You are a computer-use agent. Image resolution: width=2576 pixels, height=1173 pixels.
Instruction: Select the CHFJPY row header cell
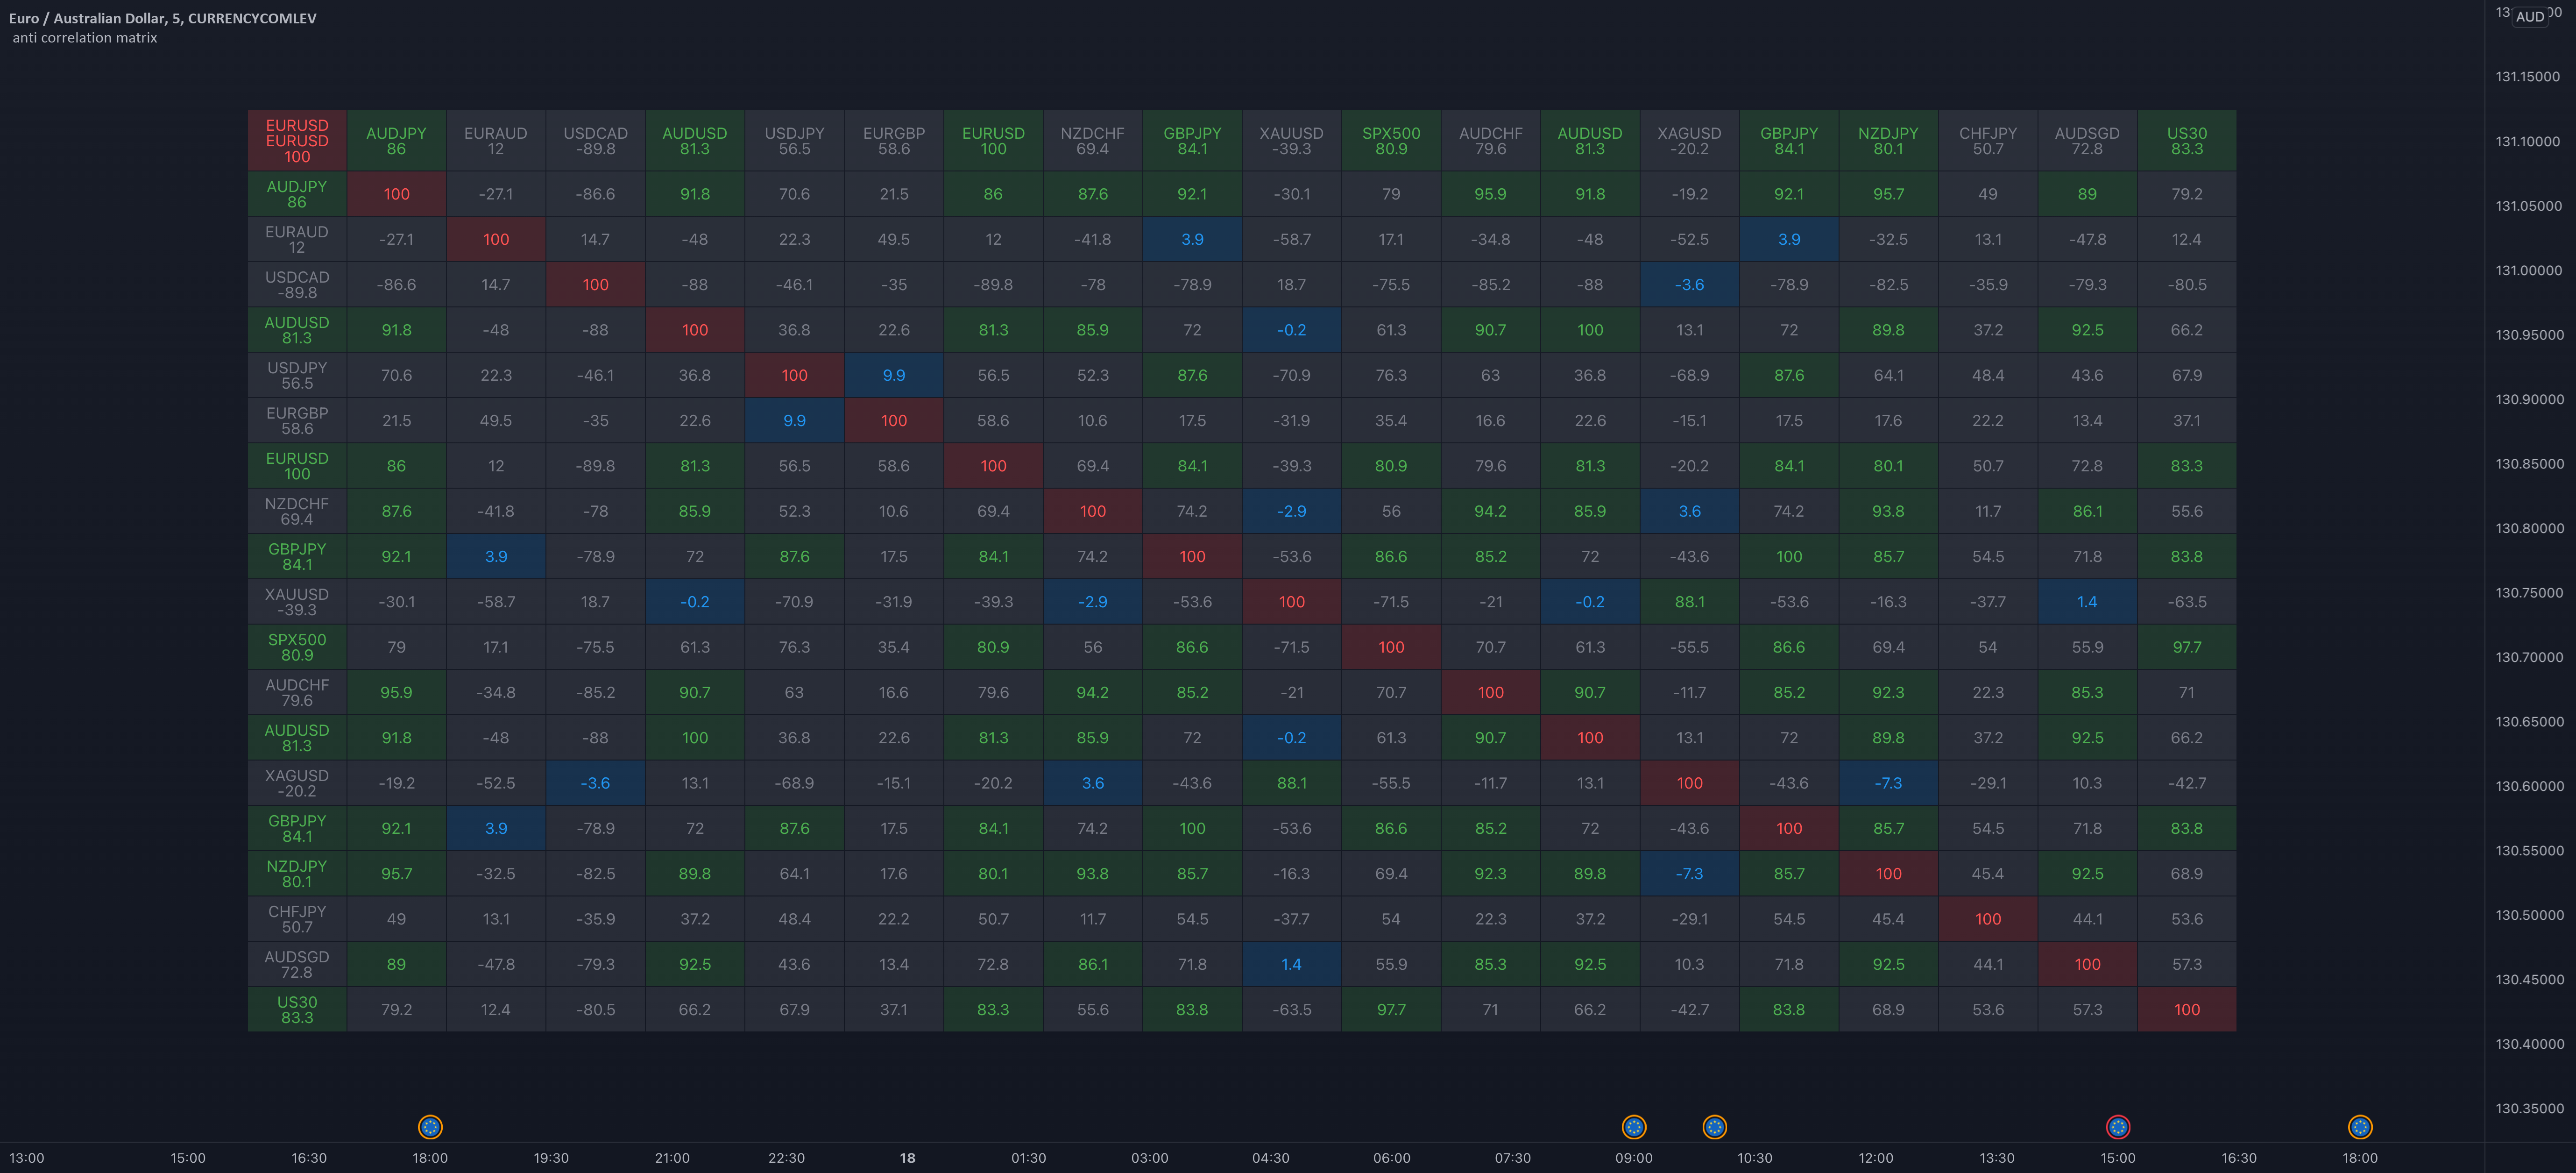[x=297, y=919]
